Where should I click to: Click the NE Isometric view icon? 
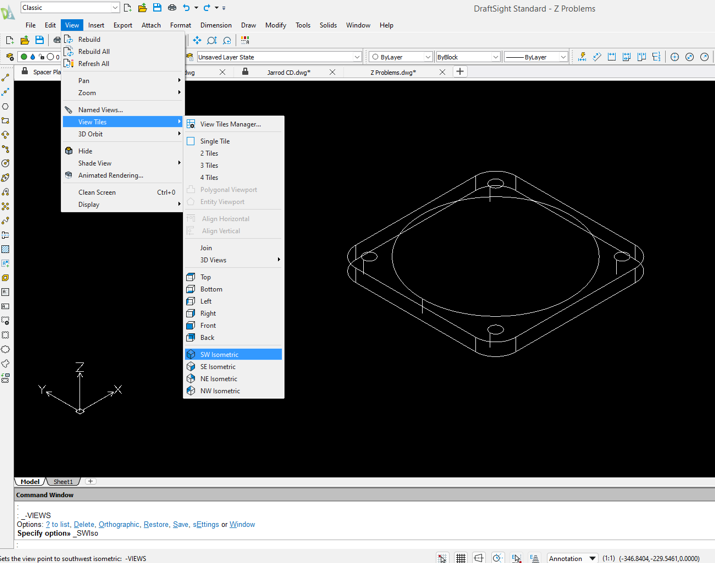click(x=191, y=379)
